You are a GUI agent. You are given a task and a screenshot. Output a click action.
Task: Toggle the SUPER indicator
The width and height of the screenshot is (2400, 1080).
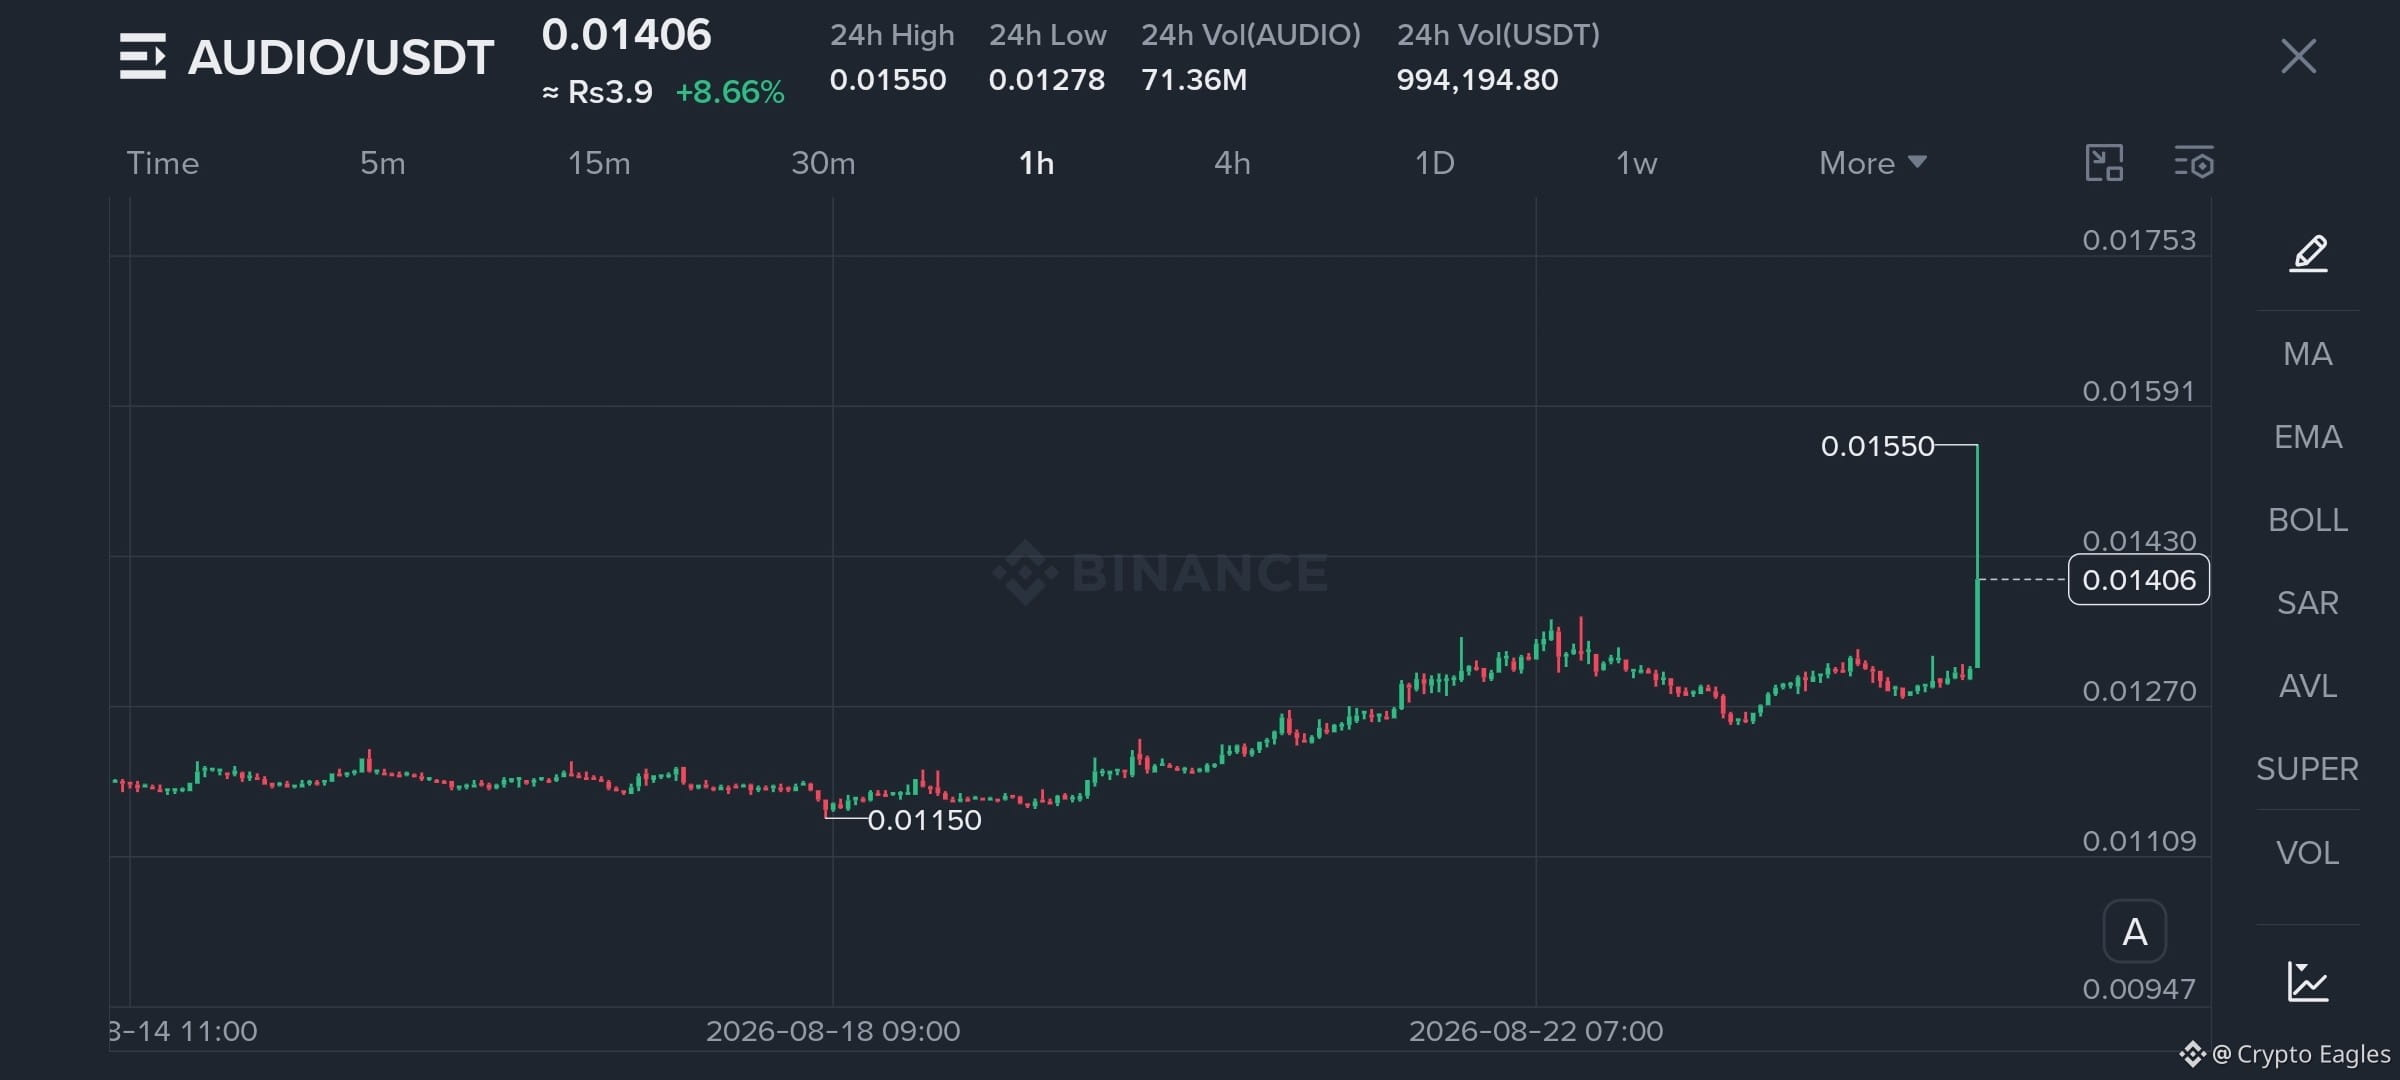click(2308, 769)
